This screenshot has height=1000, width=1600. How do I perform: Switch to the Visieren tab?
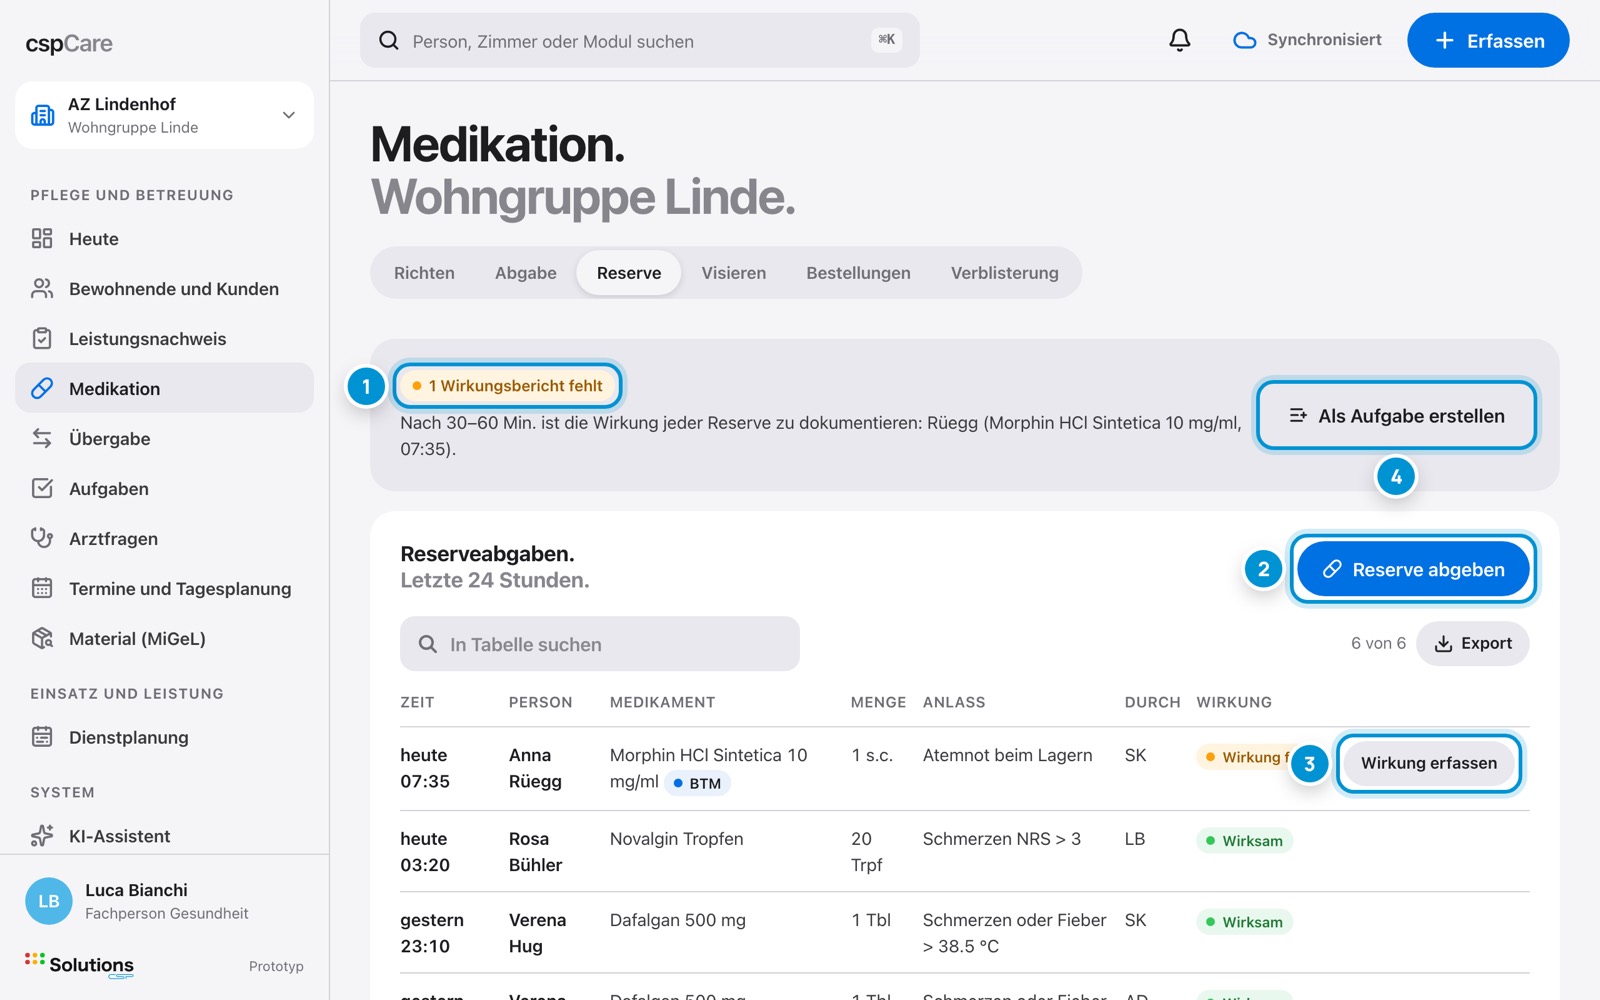(733, 273)
